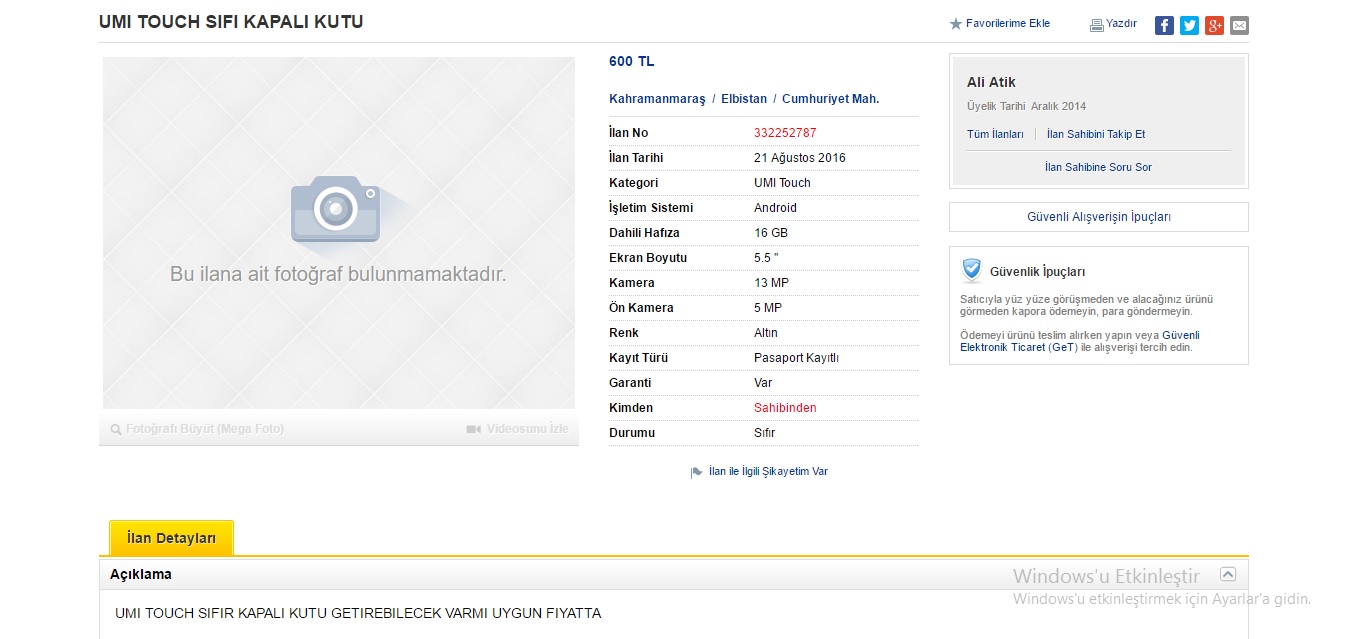The width and height of the screenshot is (1361, 639).
Task: Click the security shield icon
Action: tap(971, 270)
